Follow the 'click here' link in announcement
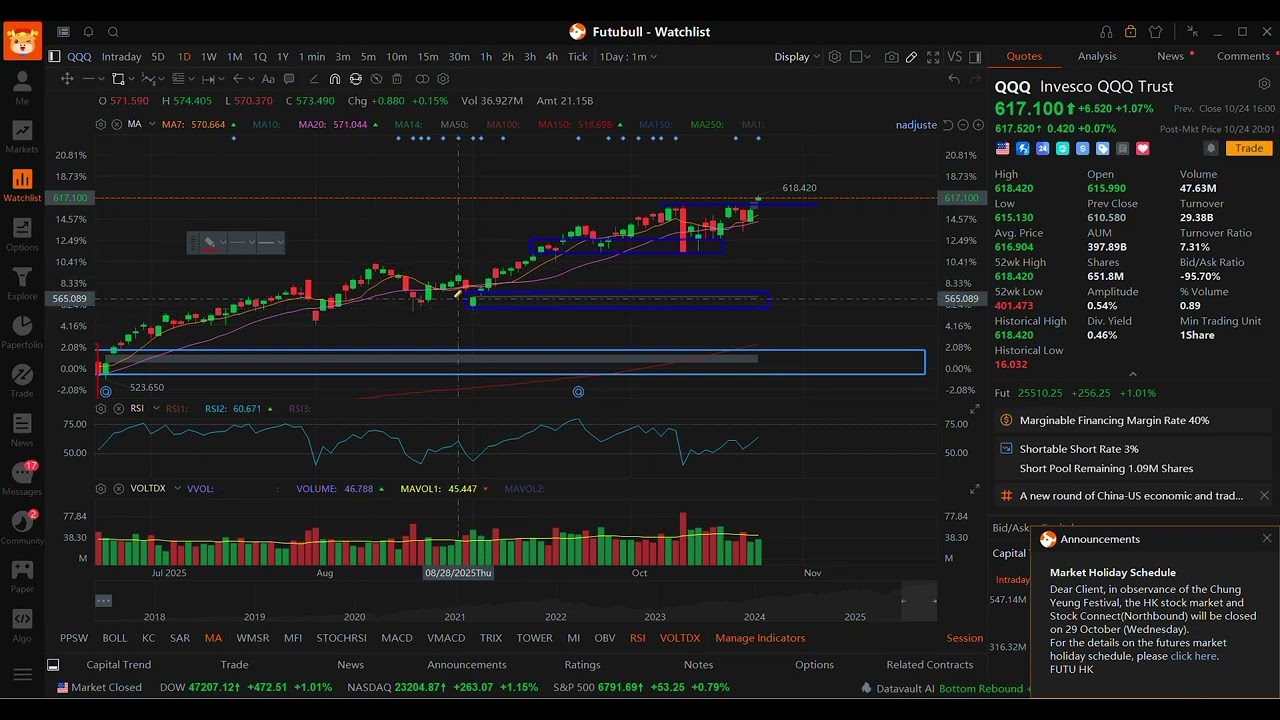This screenshot has width=1280, height=720. click(1193, 656)
